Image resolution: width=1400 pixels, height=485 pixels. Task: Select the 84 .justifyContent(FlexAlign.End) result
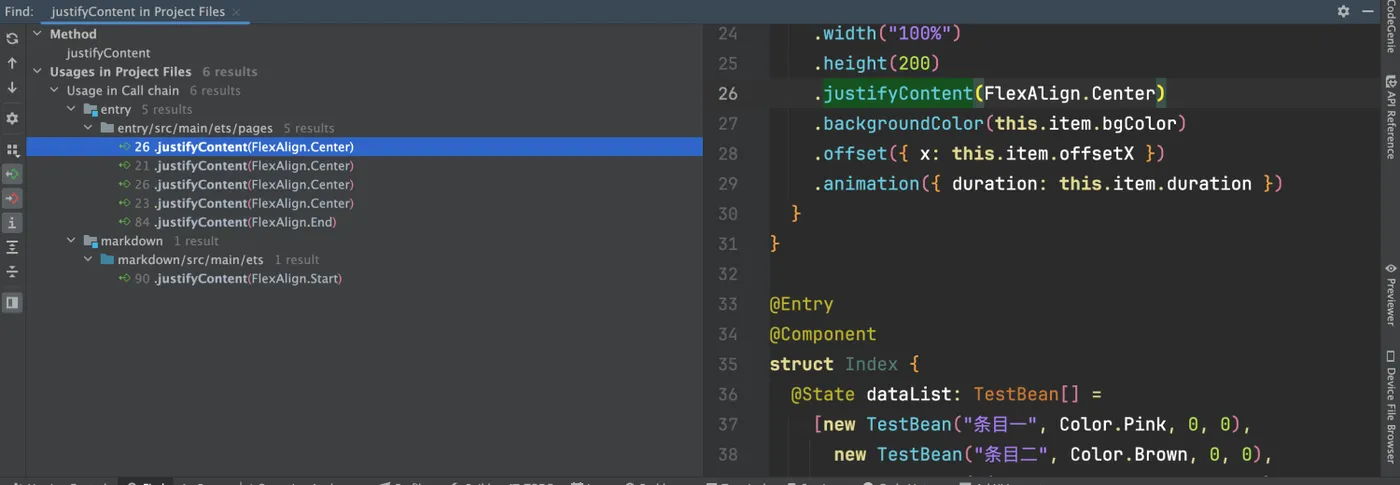[235, 222]
